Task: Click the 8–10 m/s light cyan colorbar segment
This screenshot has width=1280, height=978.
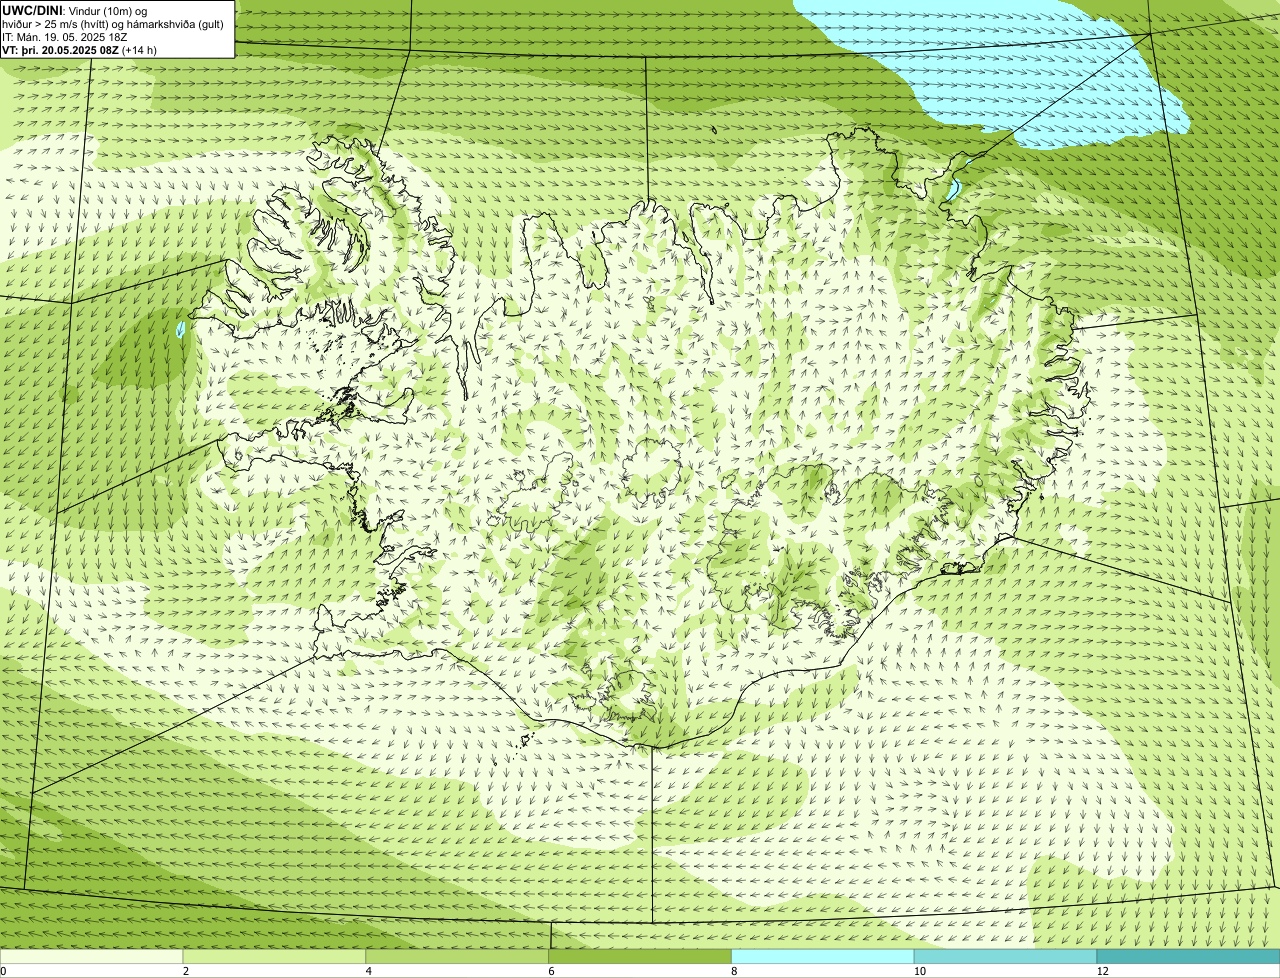Action: point(823,956)
